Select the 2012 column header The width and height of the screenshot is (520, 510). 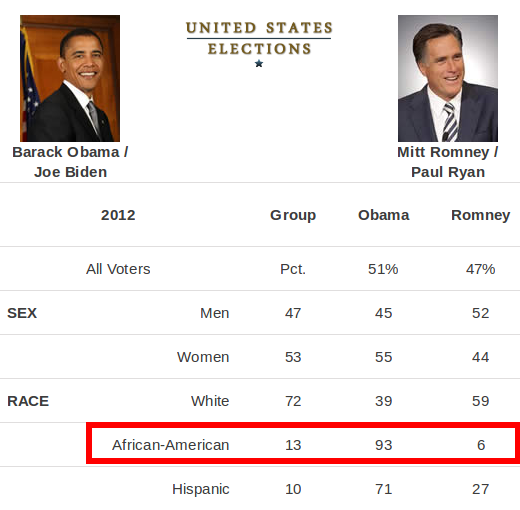[118, 215]
